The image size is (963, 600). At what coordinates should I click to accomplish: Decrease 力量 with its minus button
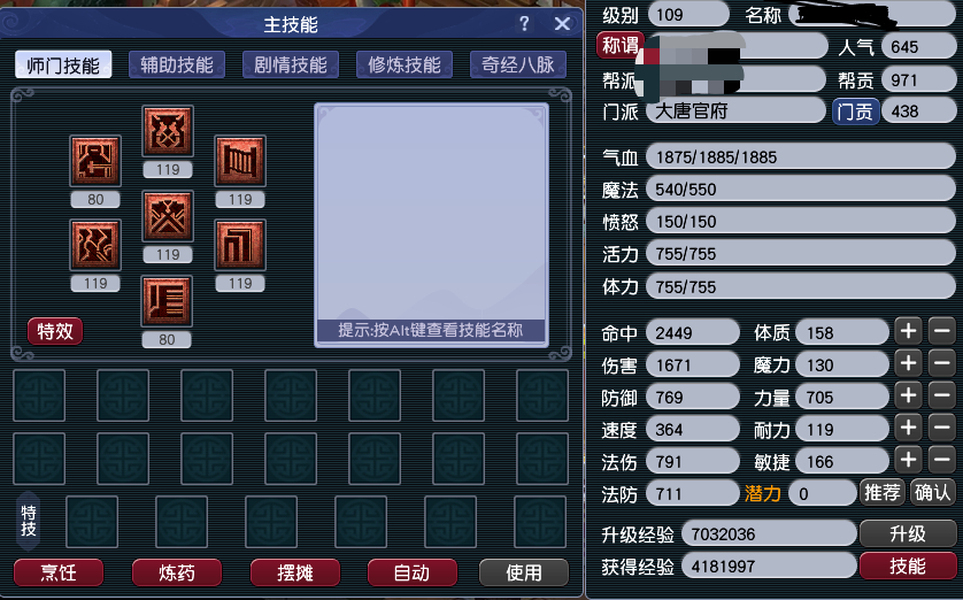pyautogui.click(x=941, y=396)
